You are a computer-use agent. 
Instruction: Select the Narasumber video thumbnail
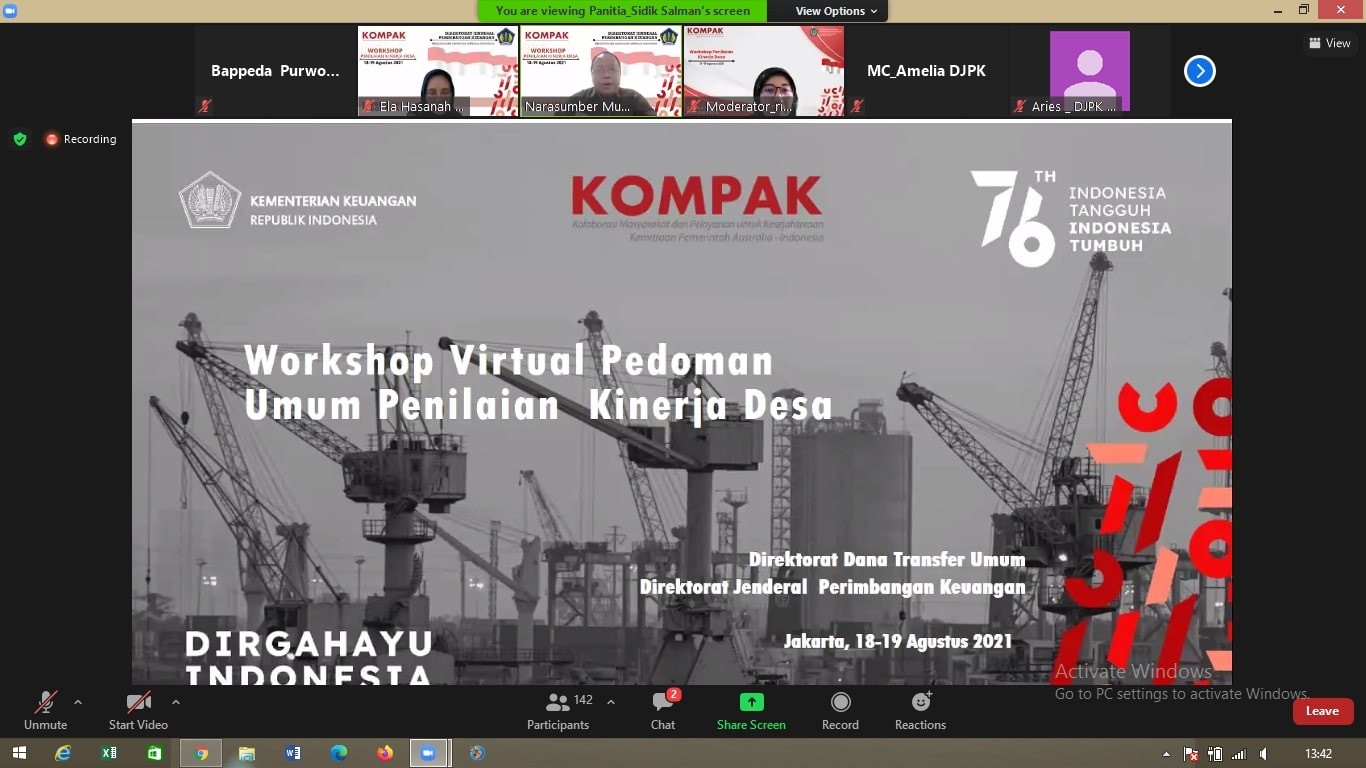[600, 71]
